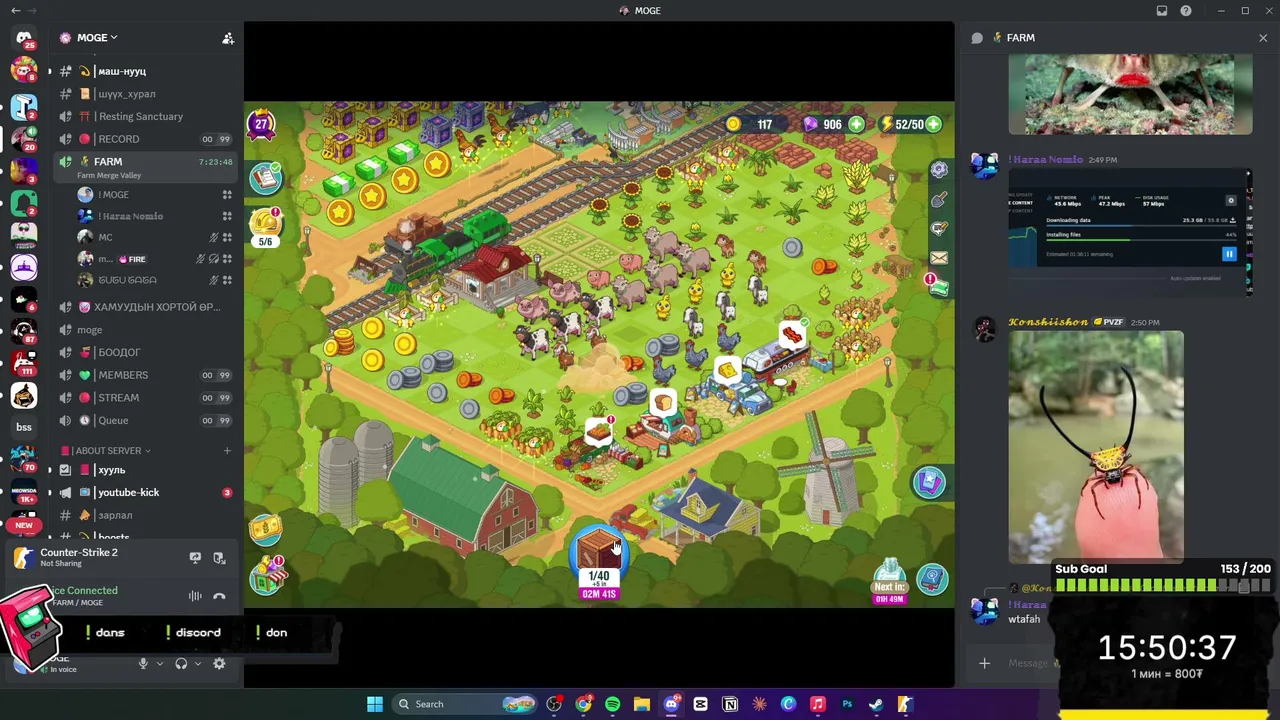Toggle microphone mute in user panel
The height and width of the screenshot is (720, 1280).
coord(143,663)
